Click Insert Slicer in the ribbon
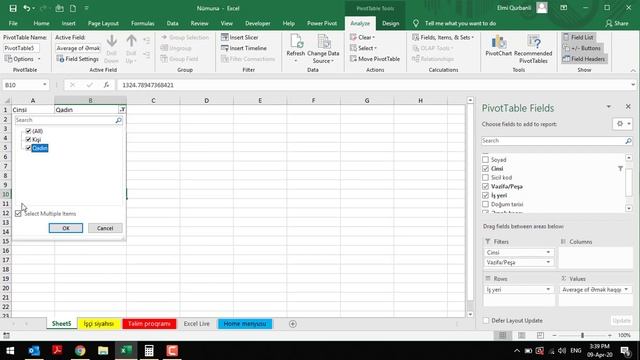 click(240, 37)
